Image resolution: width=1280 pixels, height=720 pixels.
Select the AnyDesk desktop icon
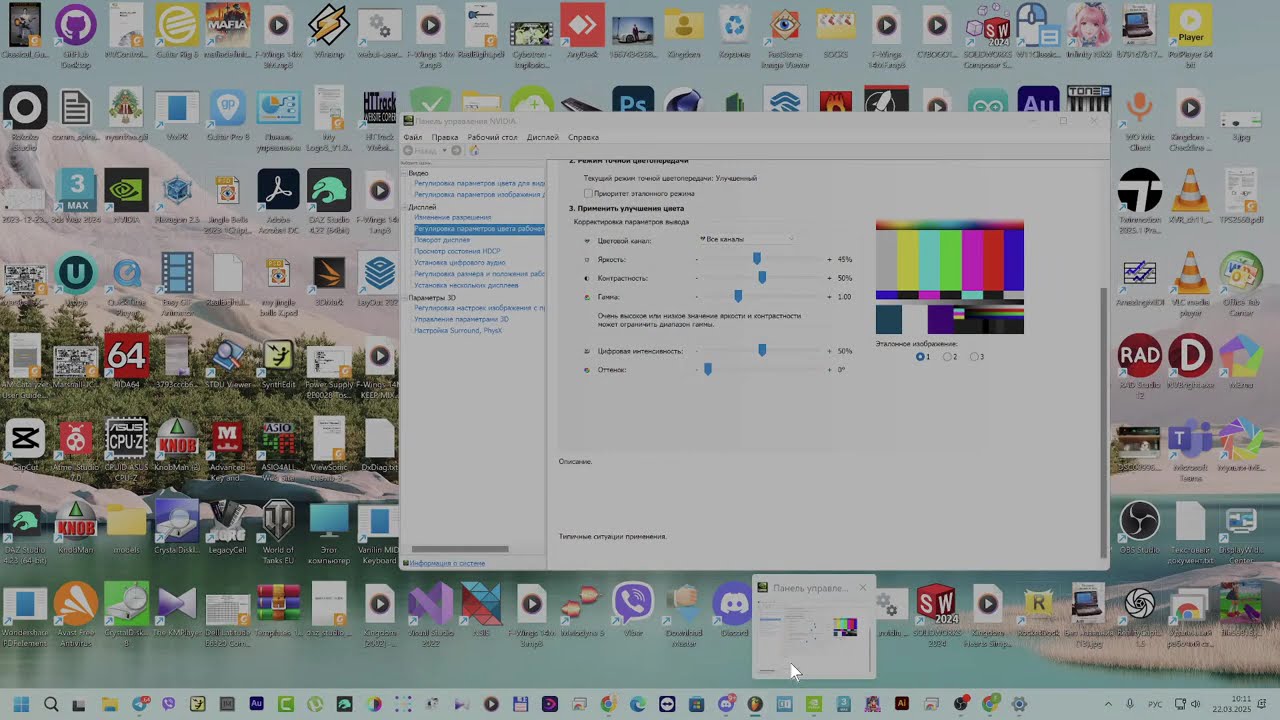[582, 32]
